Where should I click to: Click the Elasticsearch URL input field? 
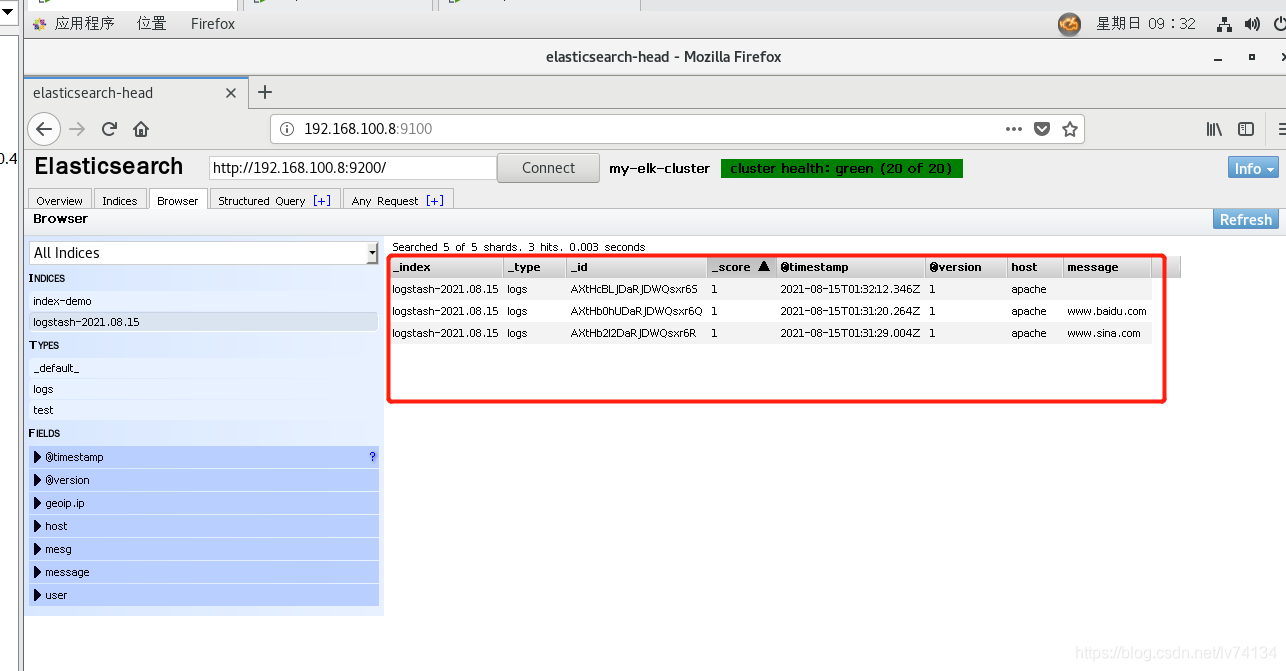click(x=353, y=168)
